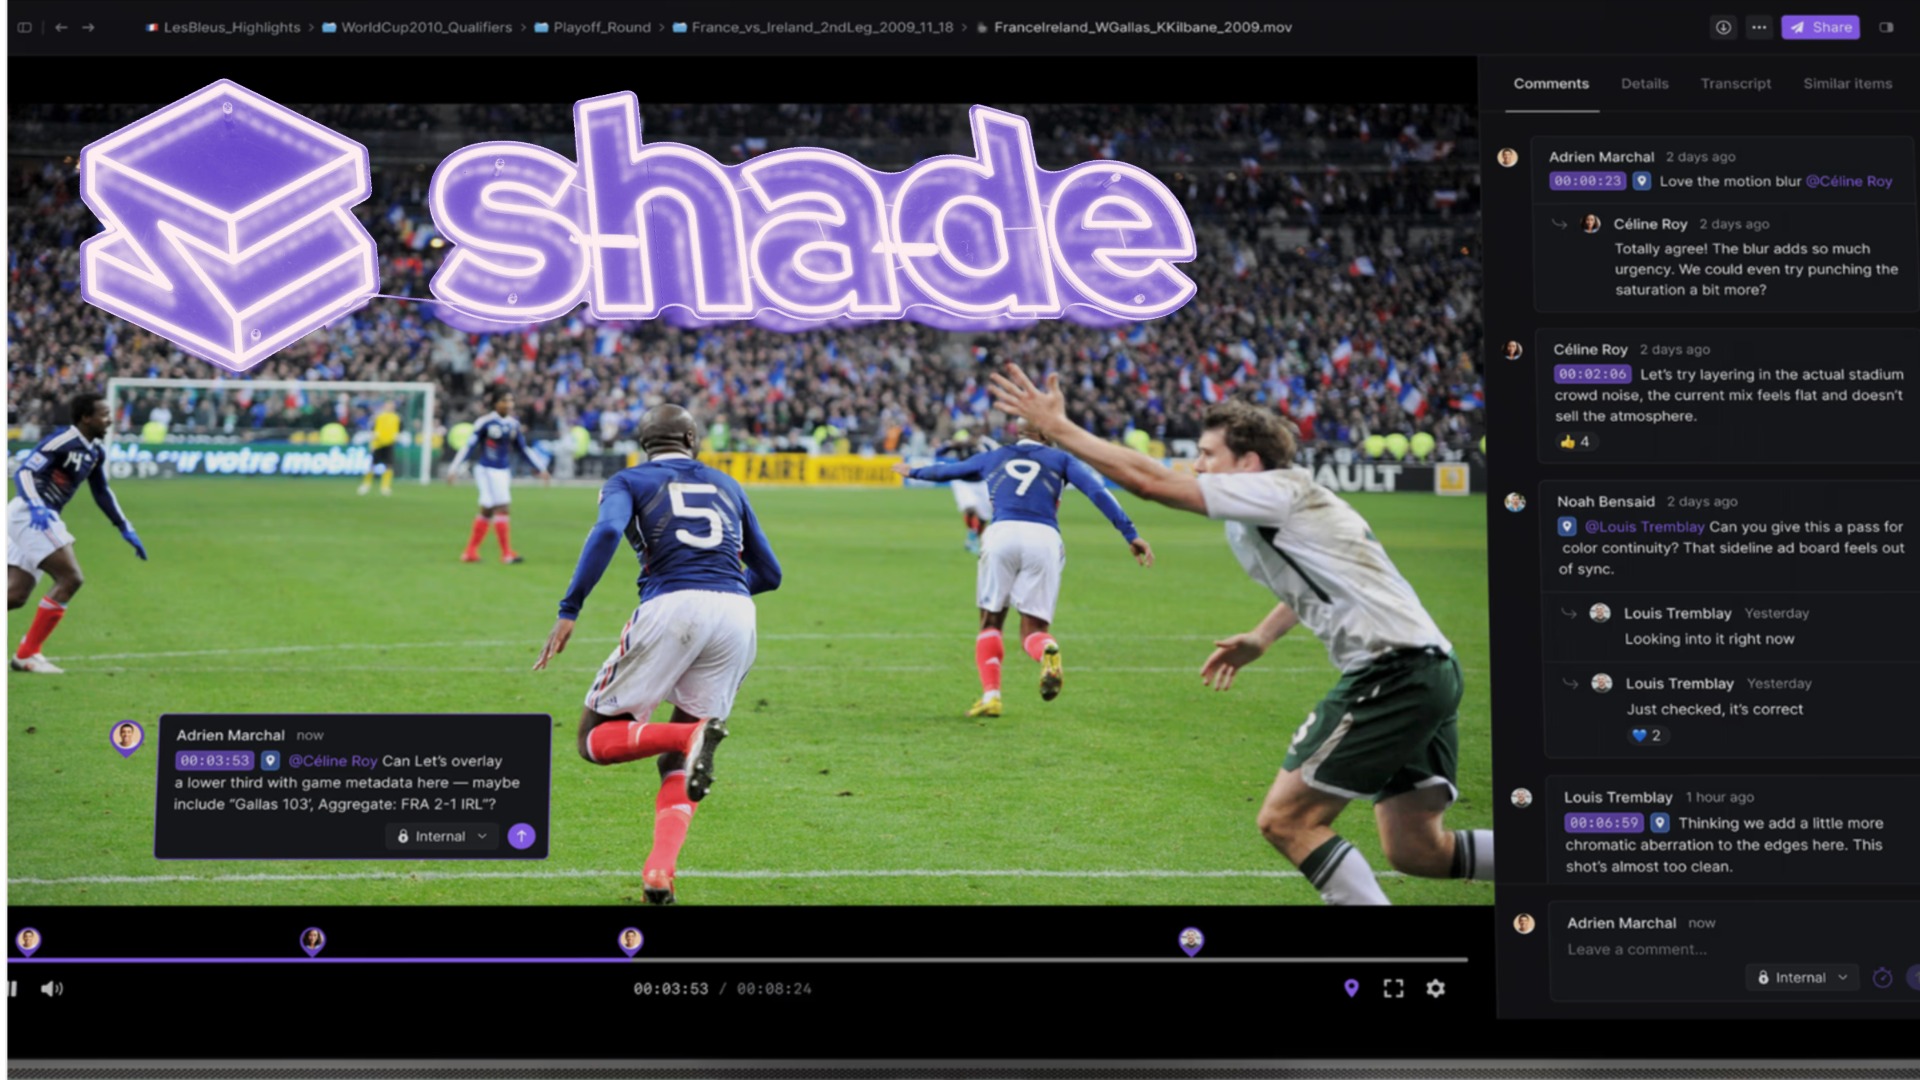The image size is (1920, 1080).
Task: Switch to the Transcript tab
Action: coord(1735,84)
